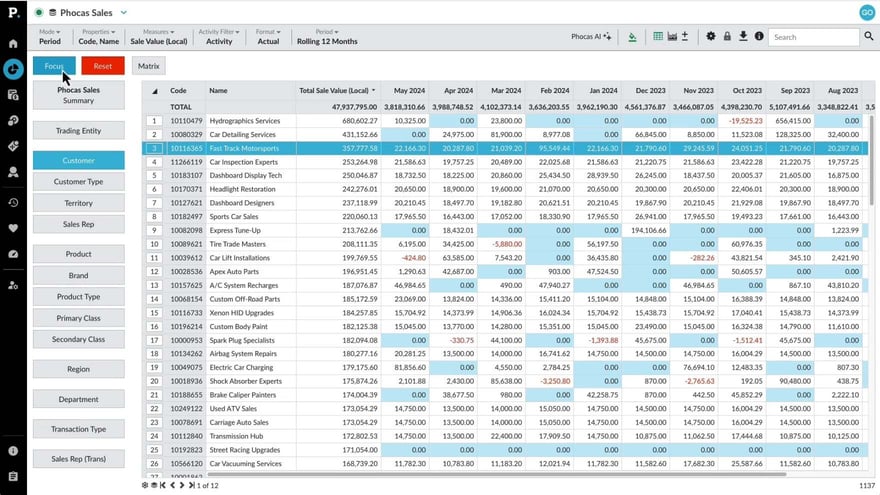Click the May 2024 column header
880x495 pixels.
(x=409, y=90)
